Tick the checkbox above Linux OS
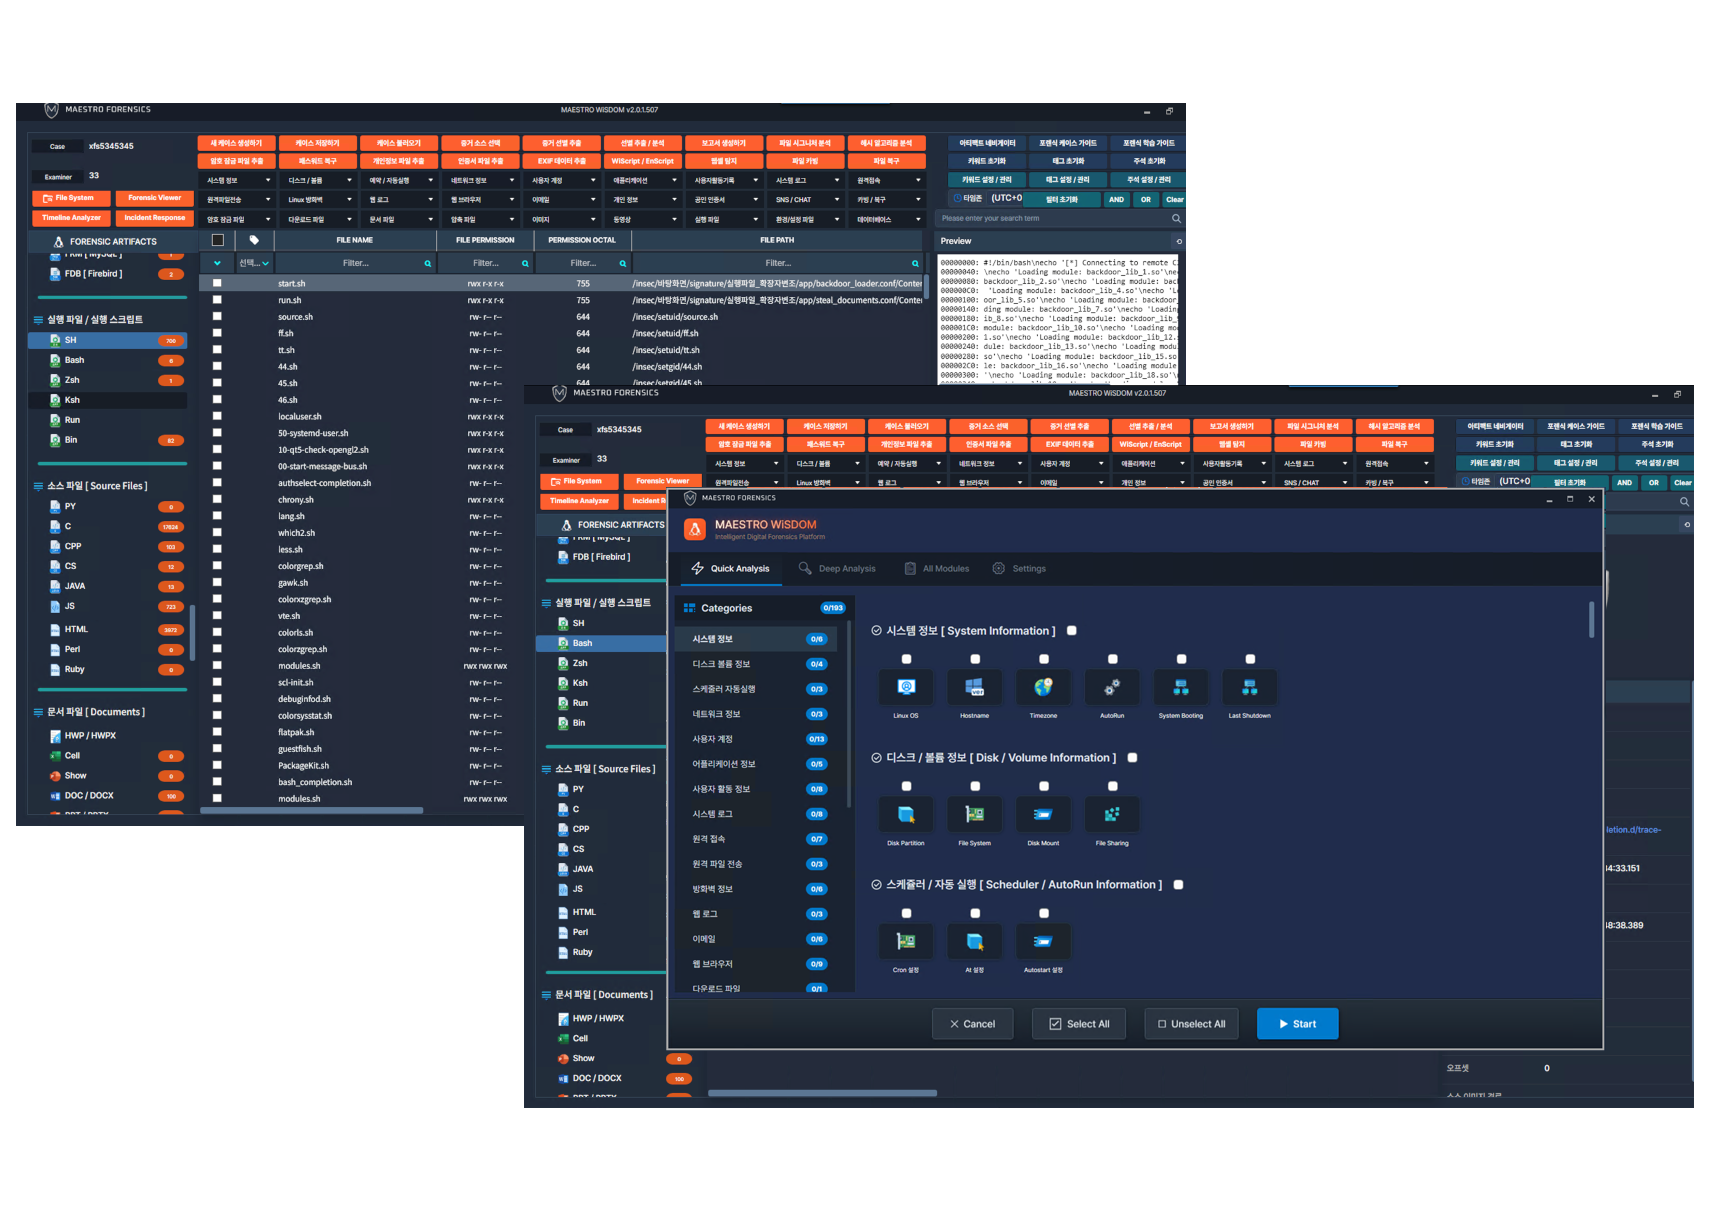The width and height of the screenshot is (1710, 1224). [x=907, y=659]
